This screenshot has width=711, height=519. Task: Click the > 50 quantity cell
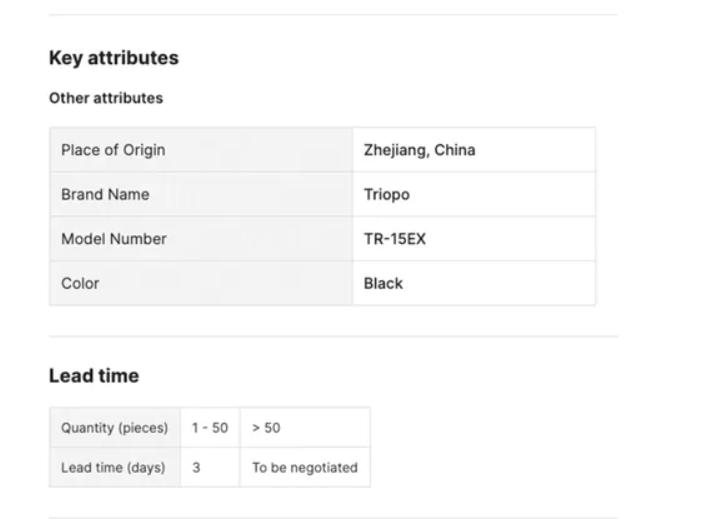click(266, 428)
